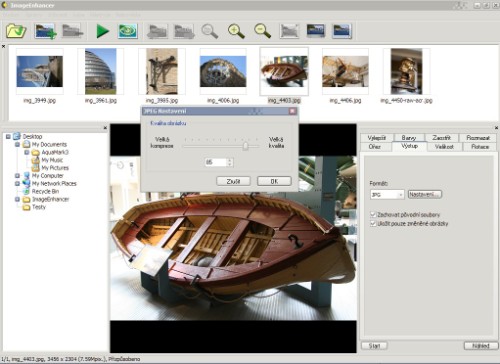The width and height of the screenshot is (500, 364).
Task: Toggle Uložit pouze změněné obrázky checkbox
Action: (x=373, y=224)
